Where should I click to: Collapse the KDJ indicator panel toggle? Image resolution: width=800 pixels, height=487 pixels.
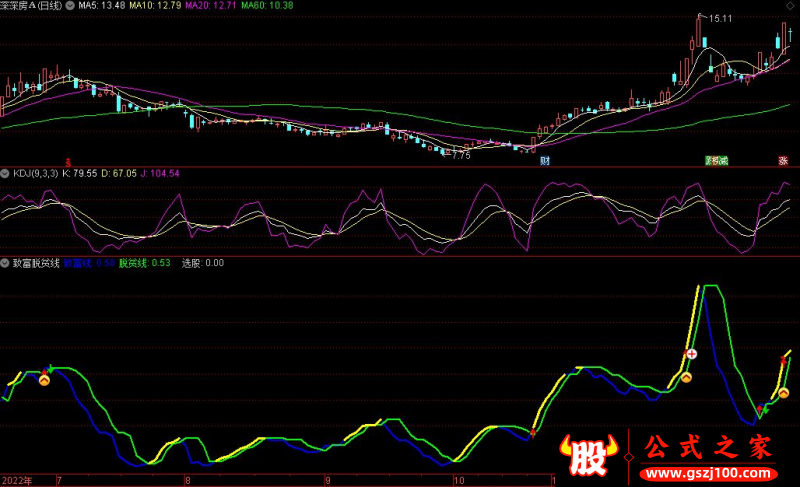[x=6, y=173]
